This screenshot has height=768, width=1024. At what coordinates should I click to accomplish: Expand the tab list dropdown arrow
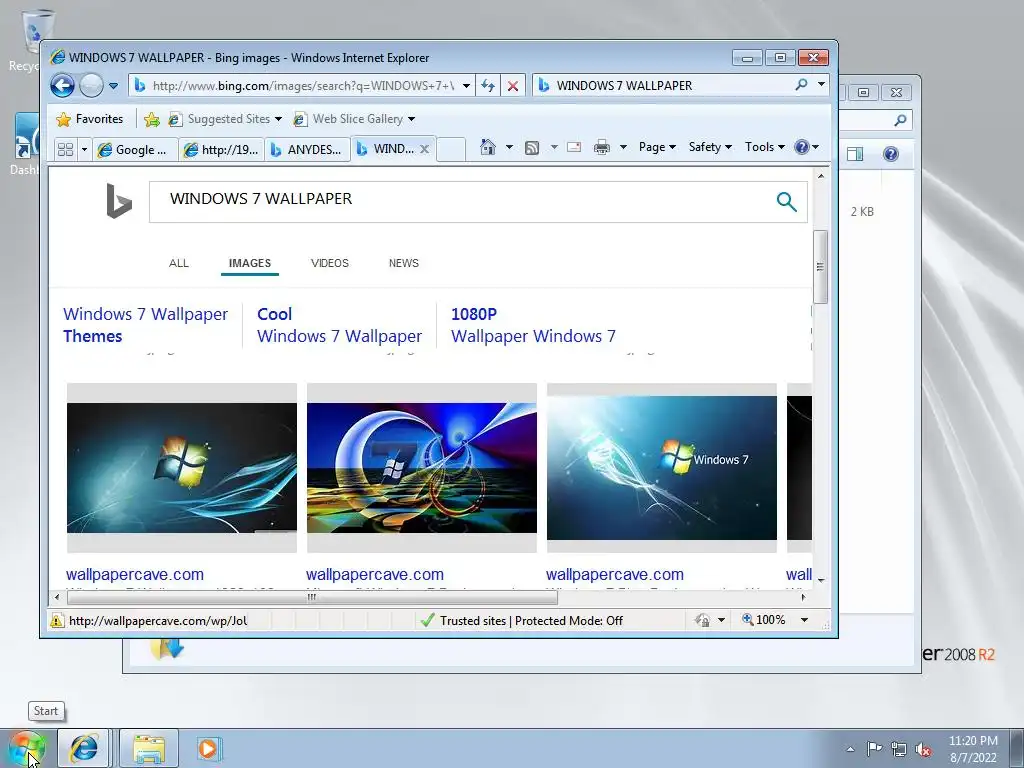click(x=84, y=150)
